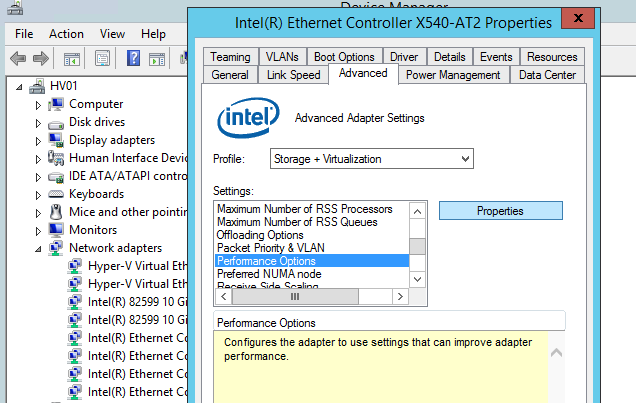The width and height of the screenshot is (636, 403).
Task: Click the Computer category icon
Action: point(56,104)
